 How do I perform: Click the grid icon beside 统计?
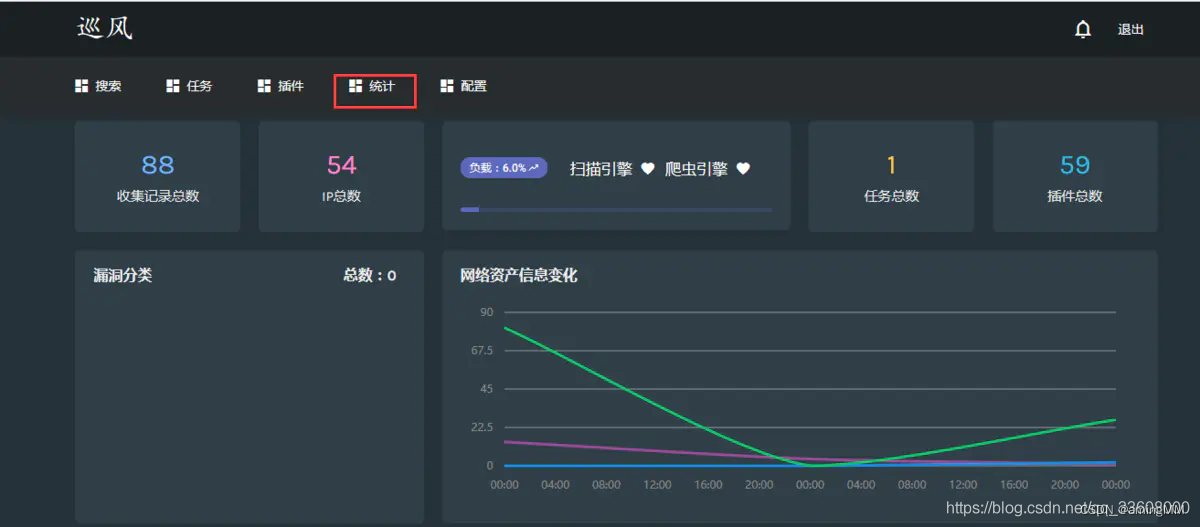[x=355, y=86]
